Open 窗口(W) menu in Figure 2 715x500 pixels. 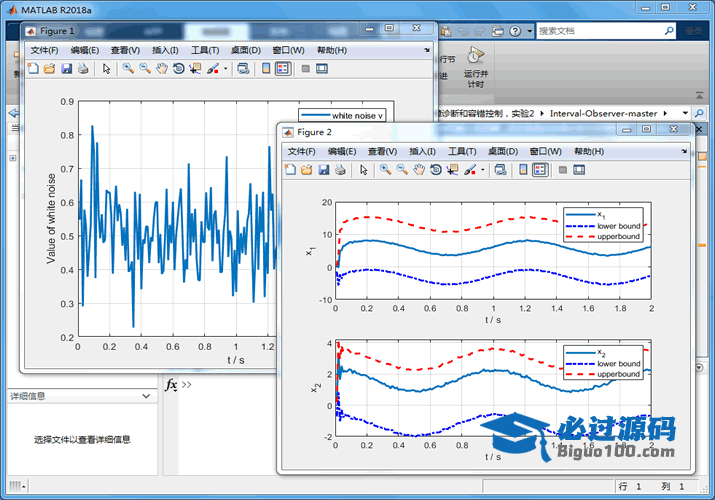545,151
